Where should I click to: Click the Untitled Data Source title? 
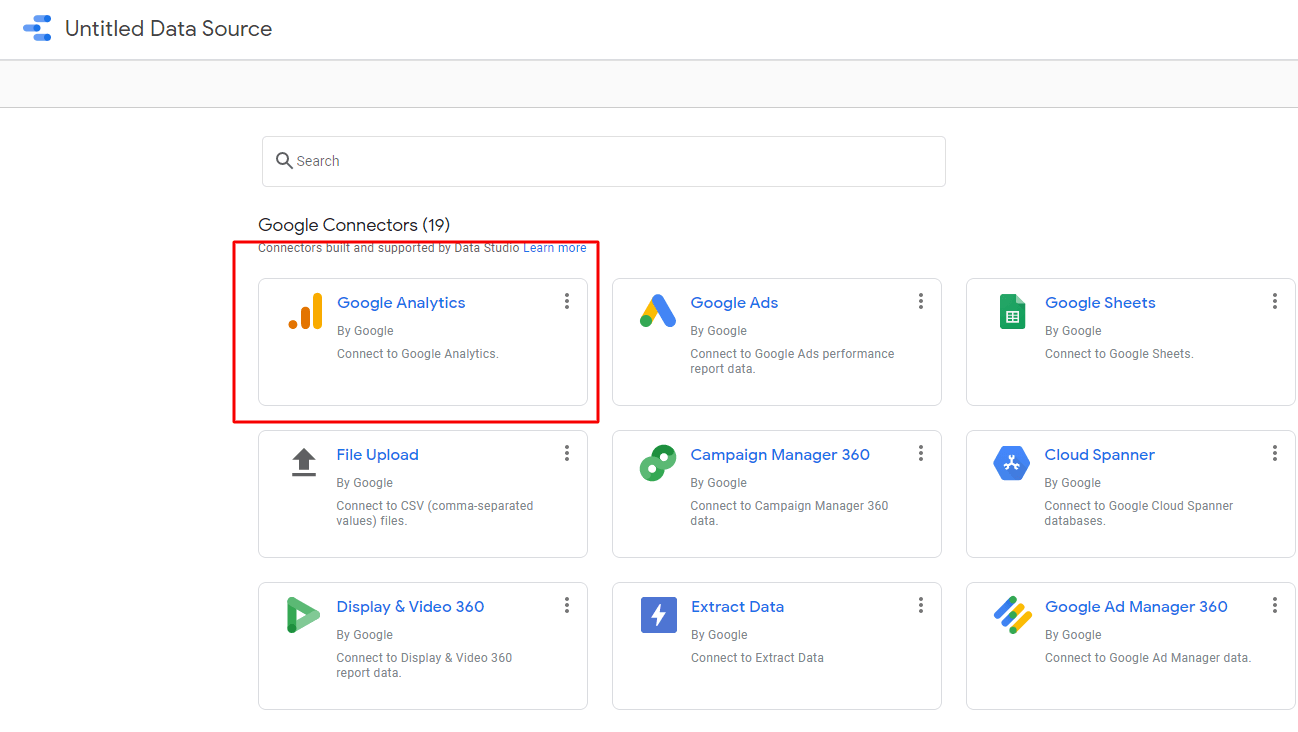click(168, 28)
